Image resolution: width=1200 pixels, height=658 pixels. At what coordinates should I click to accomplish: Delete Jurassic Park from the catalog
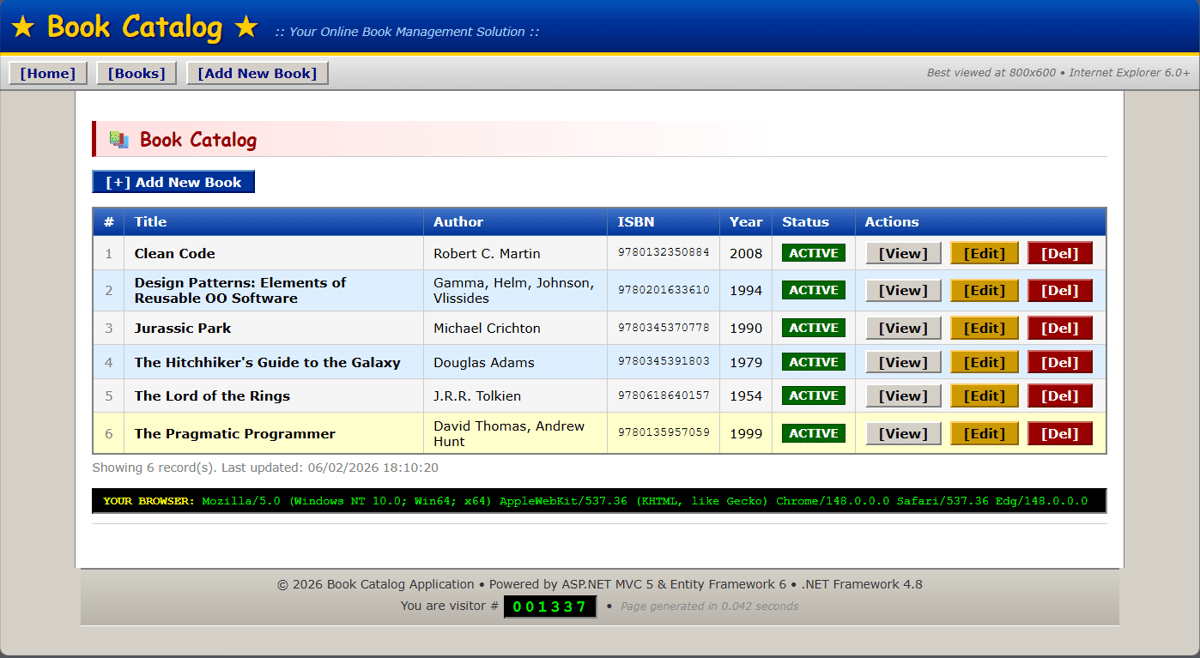pos(1060,328)
